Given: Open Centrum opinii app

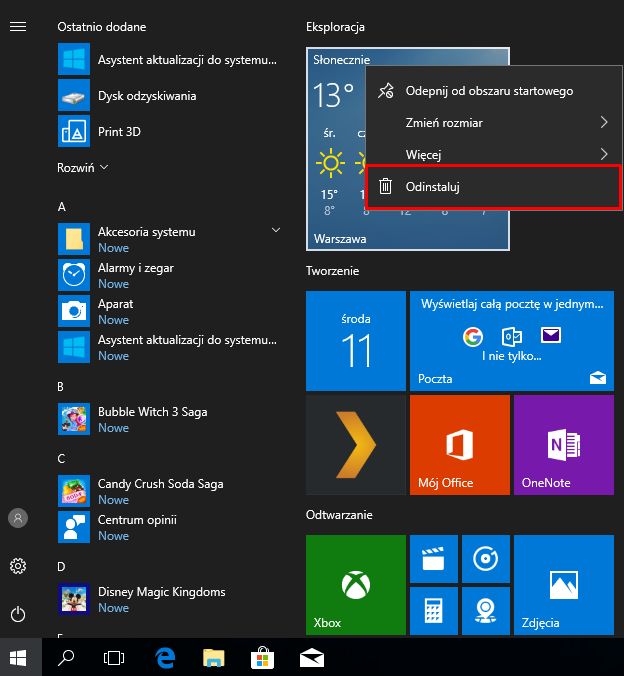Looking at the screenshot, I should 168,527.
